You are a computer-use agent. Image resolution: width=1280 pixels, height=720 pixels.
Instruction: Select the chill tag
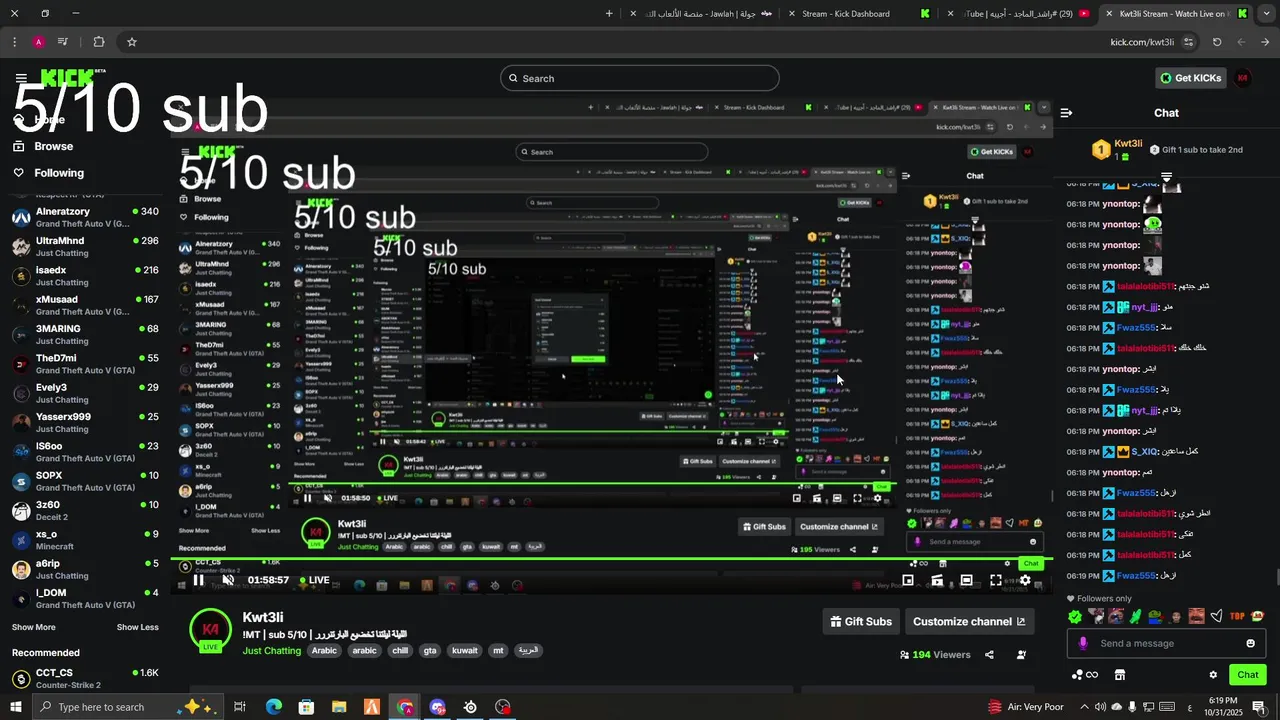click(400, 651)
